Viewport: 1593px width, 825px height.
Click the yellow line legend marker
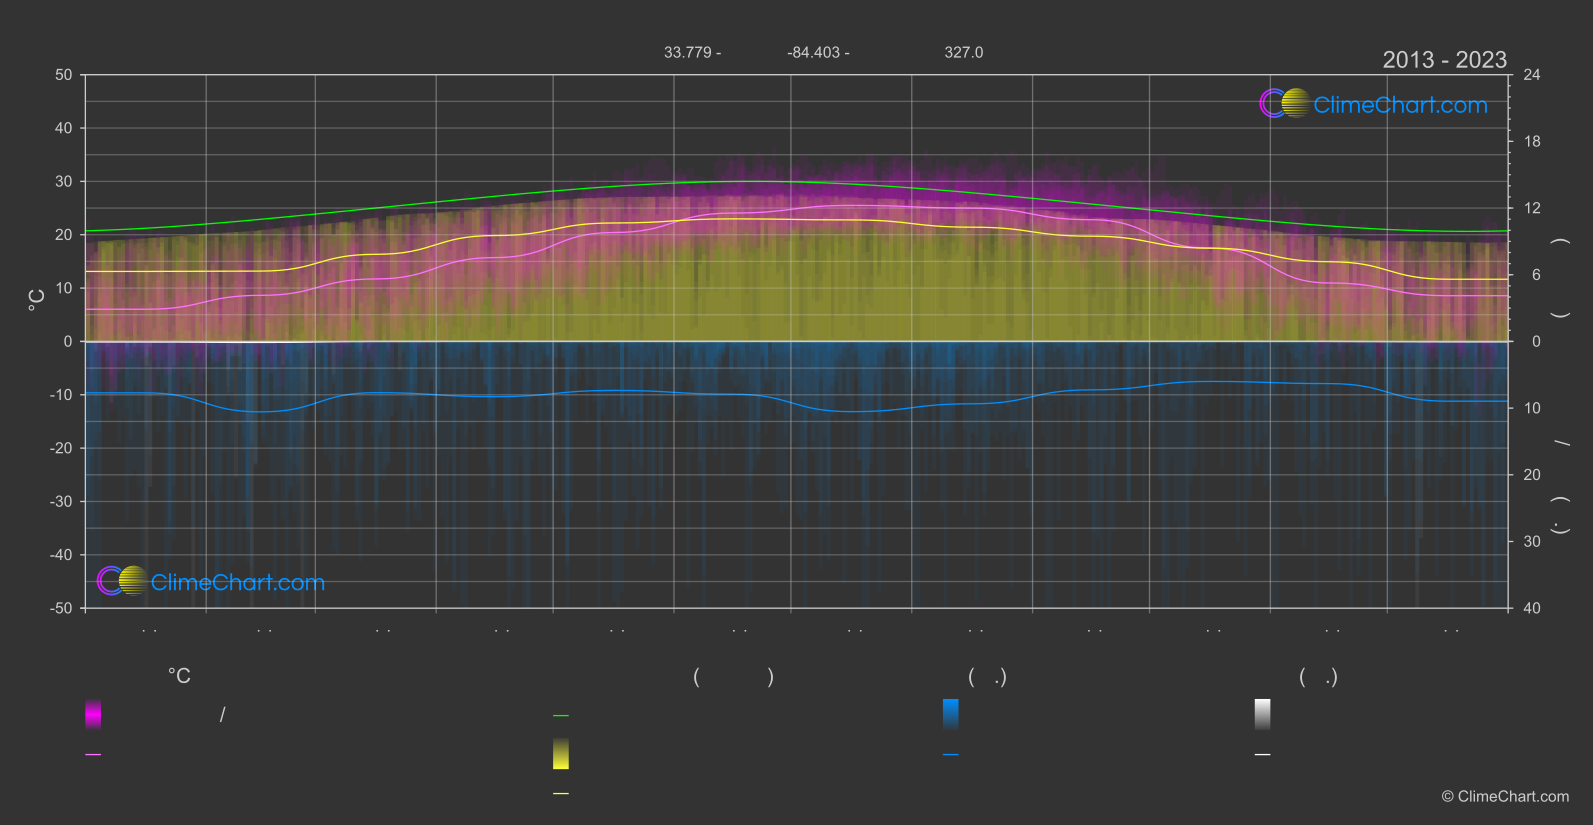(561, 794)
